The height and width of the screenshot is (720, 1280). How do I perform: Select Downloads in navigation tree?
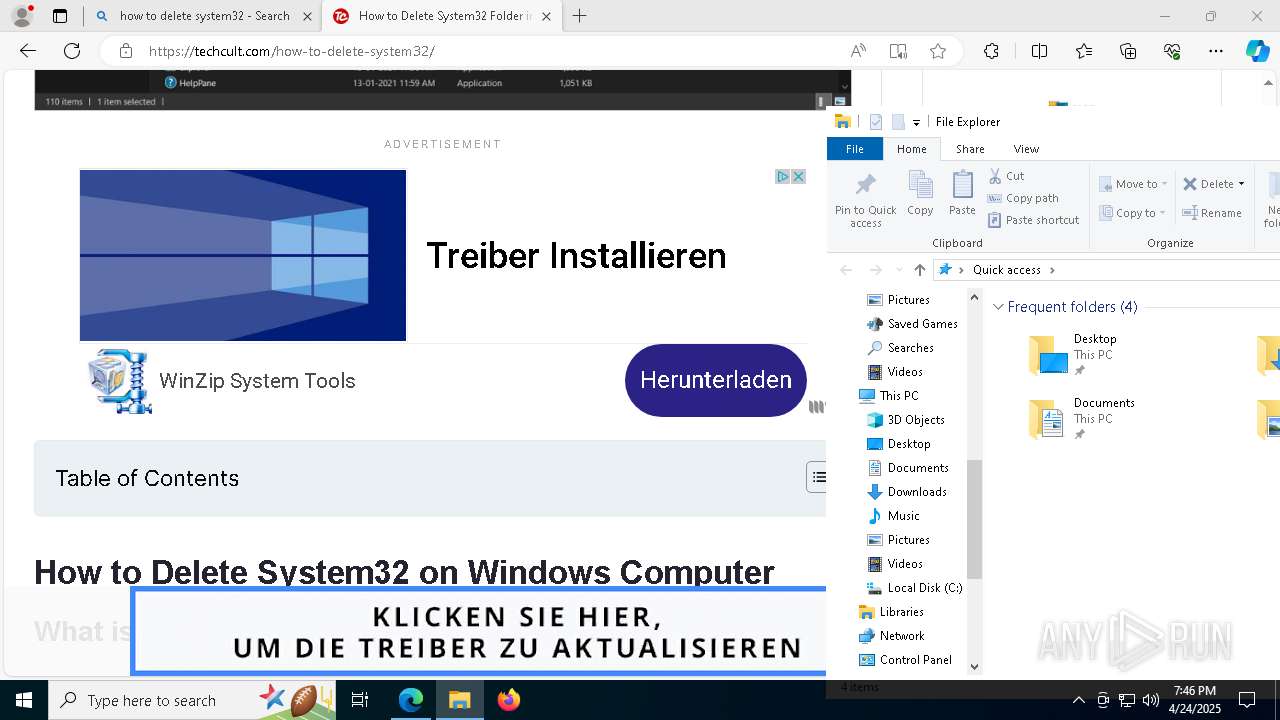coord(916,492)
